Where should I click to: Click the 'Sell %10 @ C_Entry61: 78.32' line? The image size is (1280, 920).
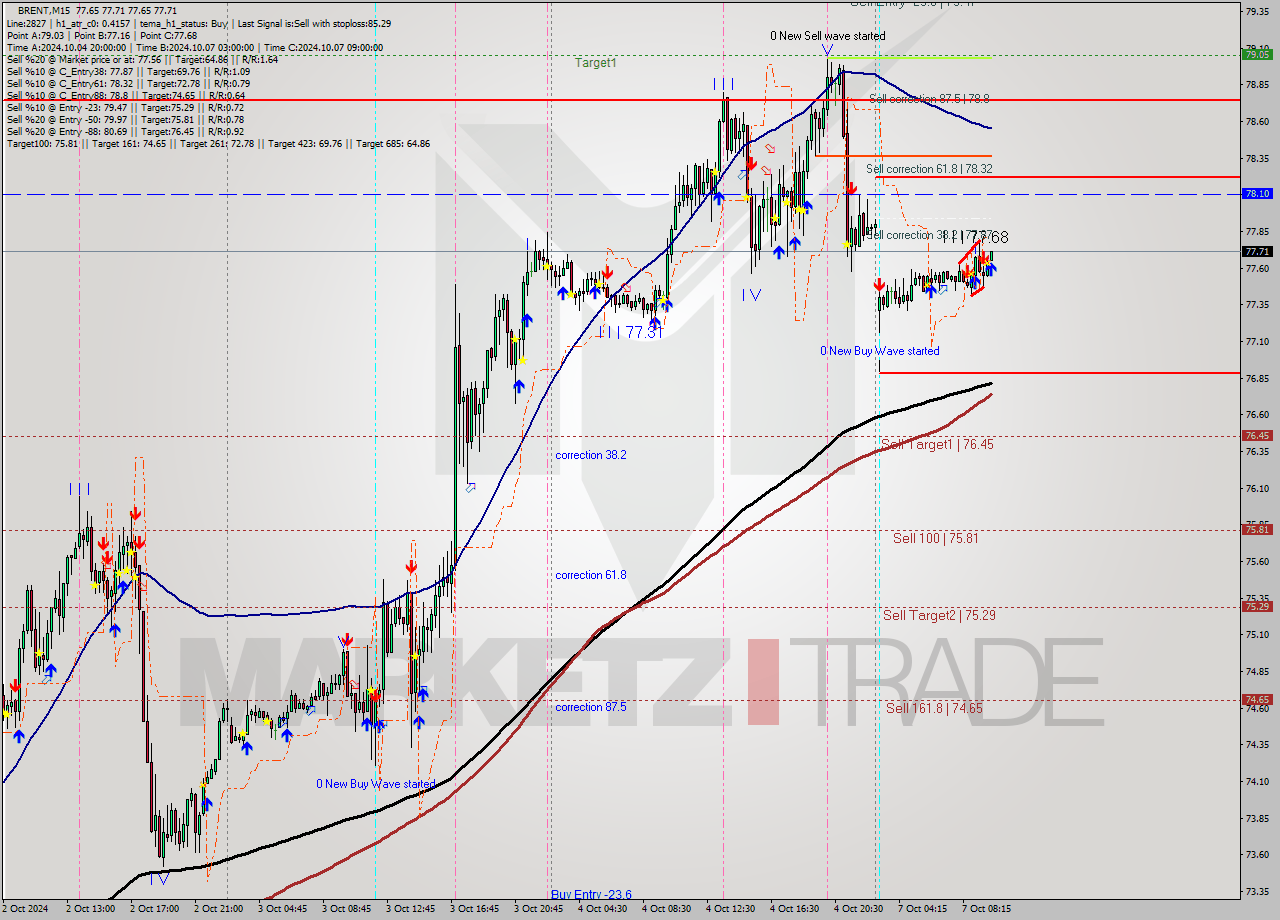click(x=127, y=83)
